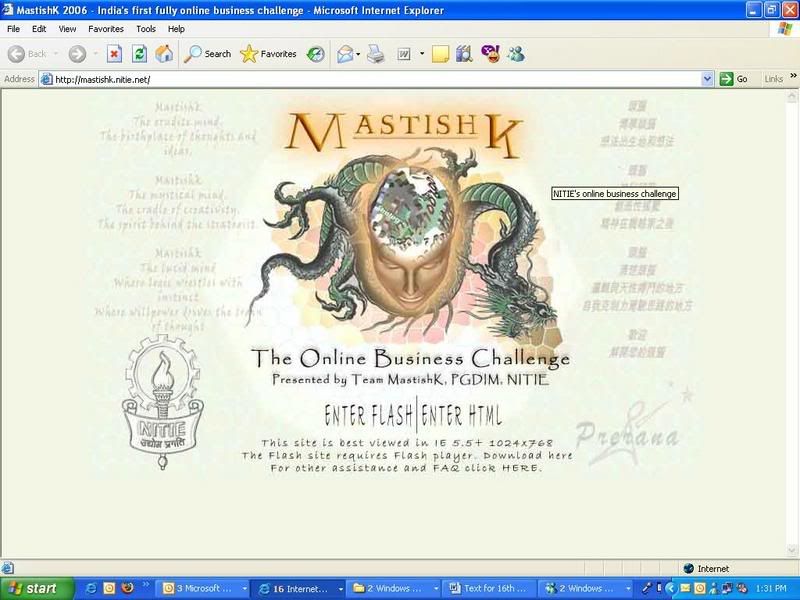This screenshot has height=600, width=800.
Task: Click the Forward arrow button
Action: [x=77, y=54]
